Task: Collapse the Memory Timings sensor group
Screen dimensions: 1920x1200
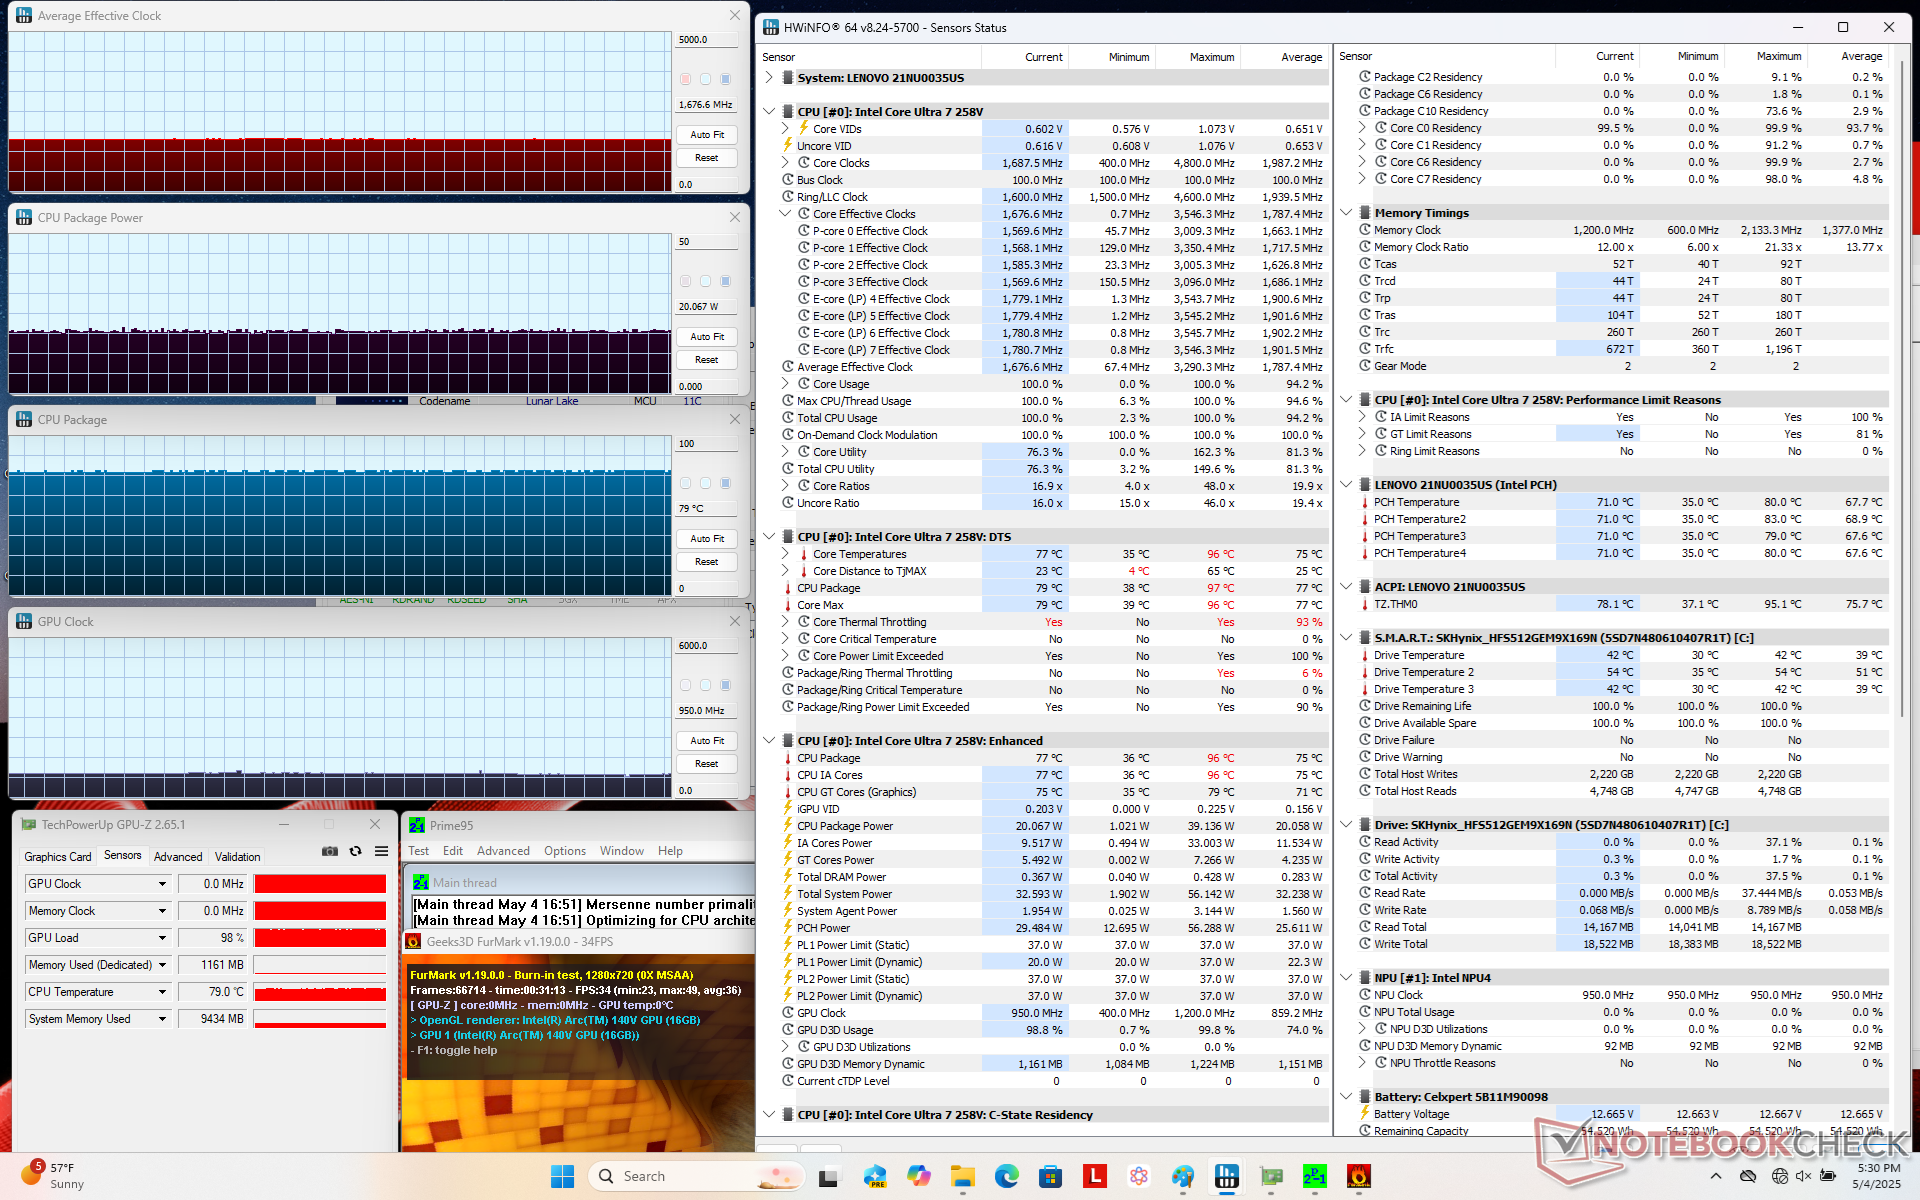Action: (x=1347, y=213)
